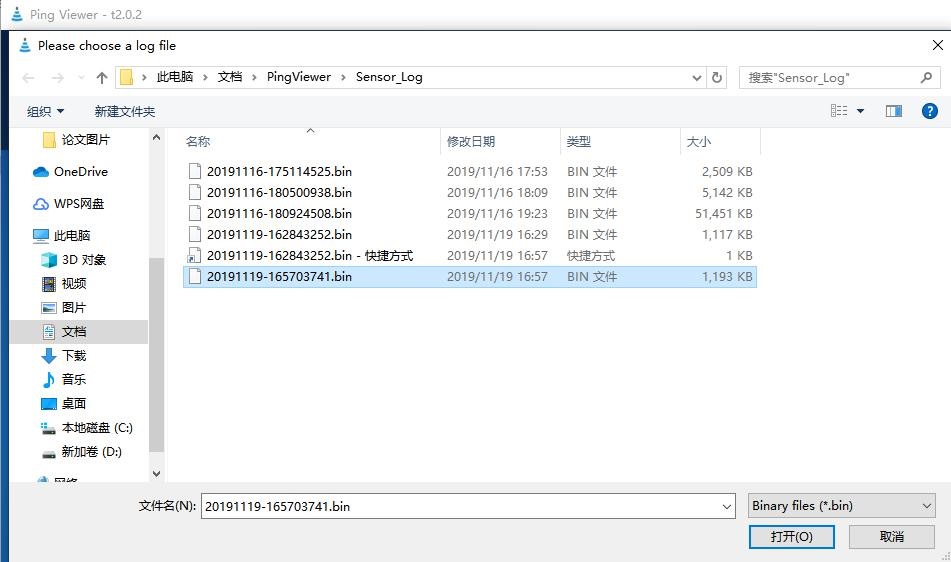Sort by 修改日期 column header
951x562 pixels.
[x=471, y=142]
